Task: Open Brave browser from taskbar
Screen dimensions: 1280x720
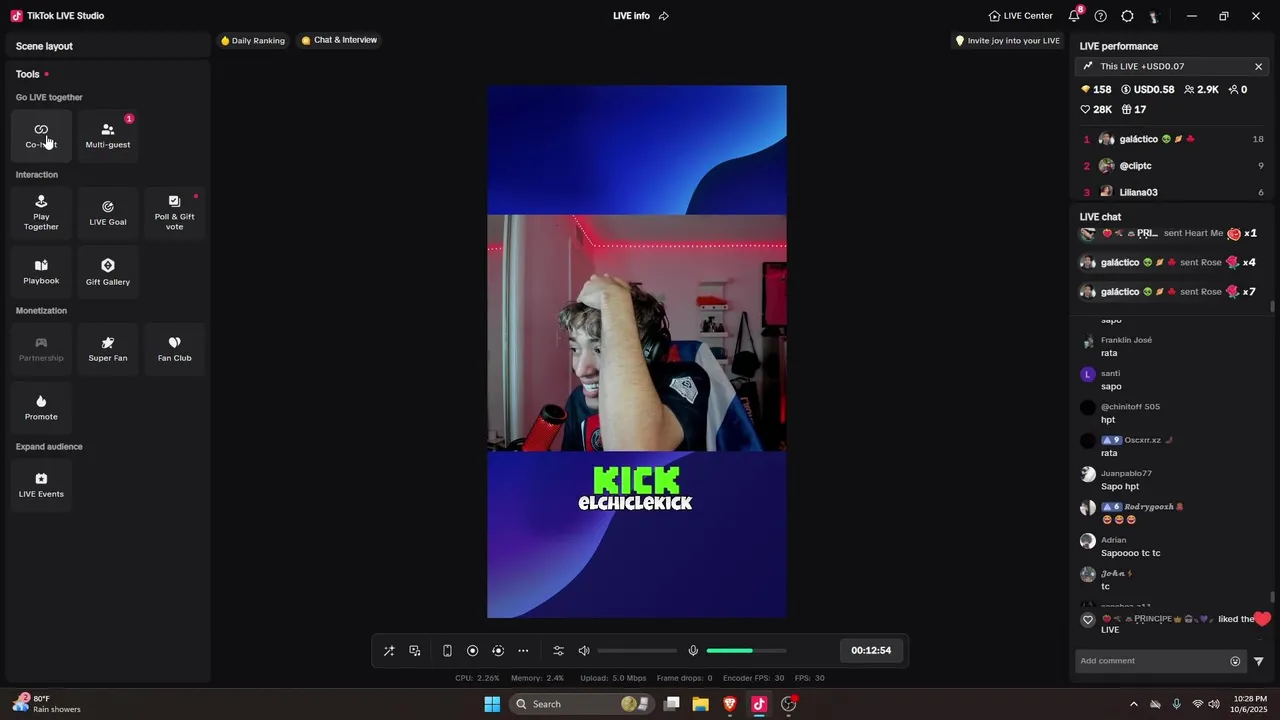Action: pos(730,704)
